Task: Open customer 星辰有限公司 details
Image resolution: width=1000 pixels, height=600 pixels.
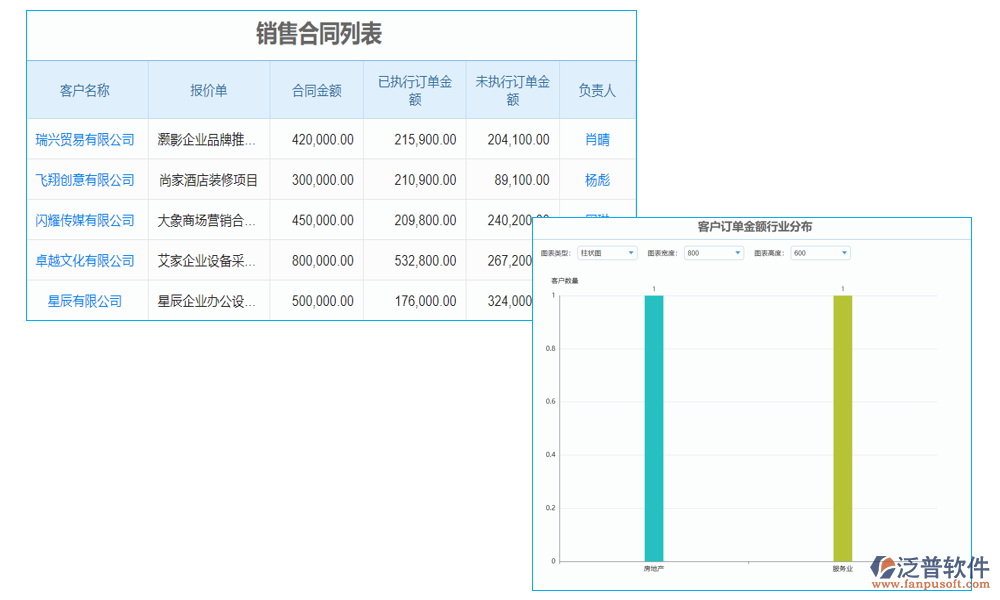Action: (x=86, y=300)
